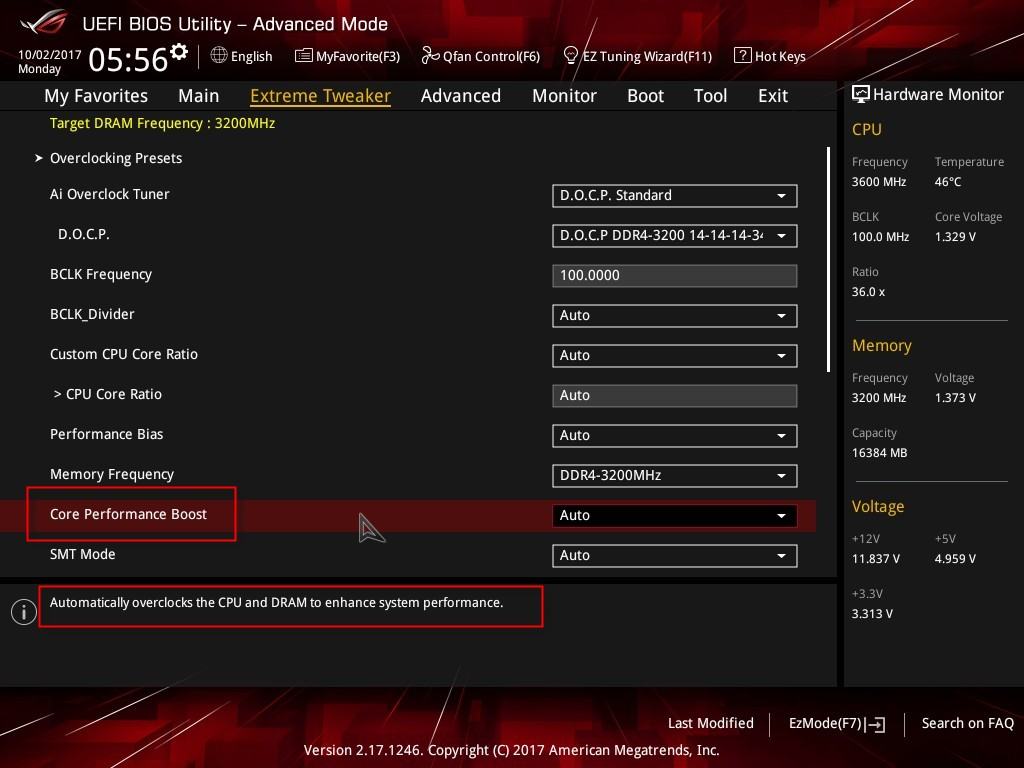Click the ROG logo

[44, 23]
